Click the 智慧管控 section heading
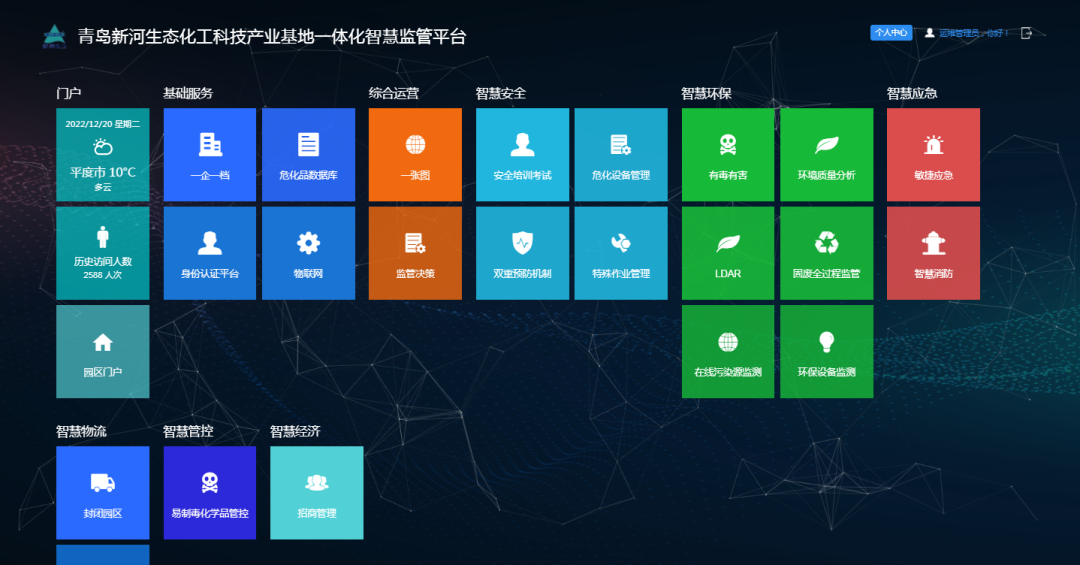1080x565 pixels. tap(188, 431)
